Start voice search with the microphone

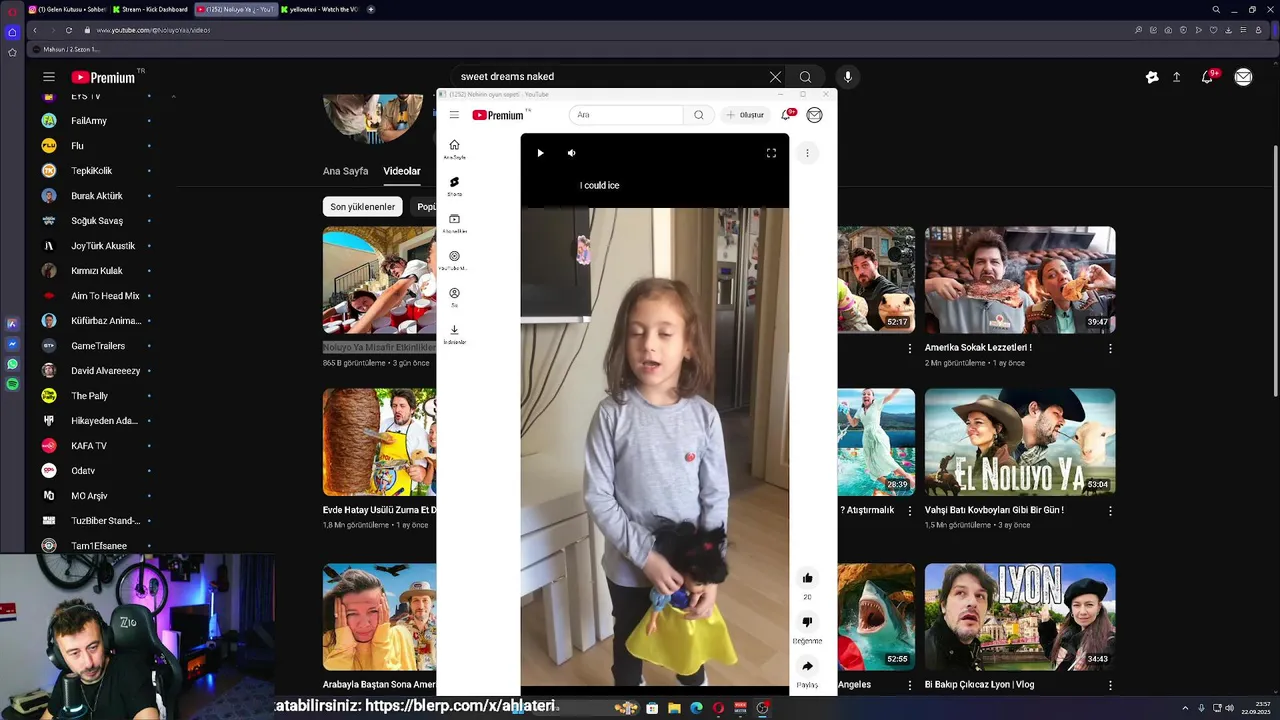[848, 77]
